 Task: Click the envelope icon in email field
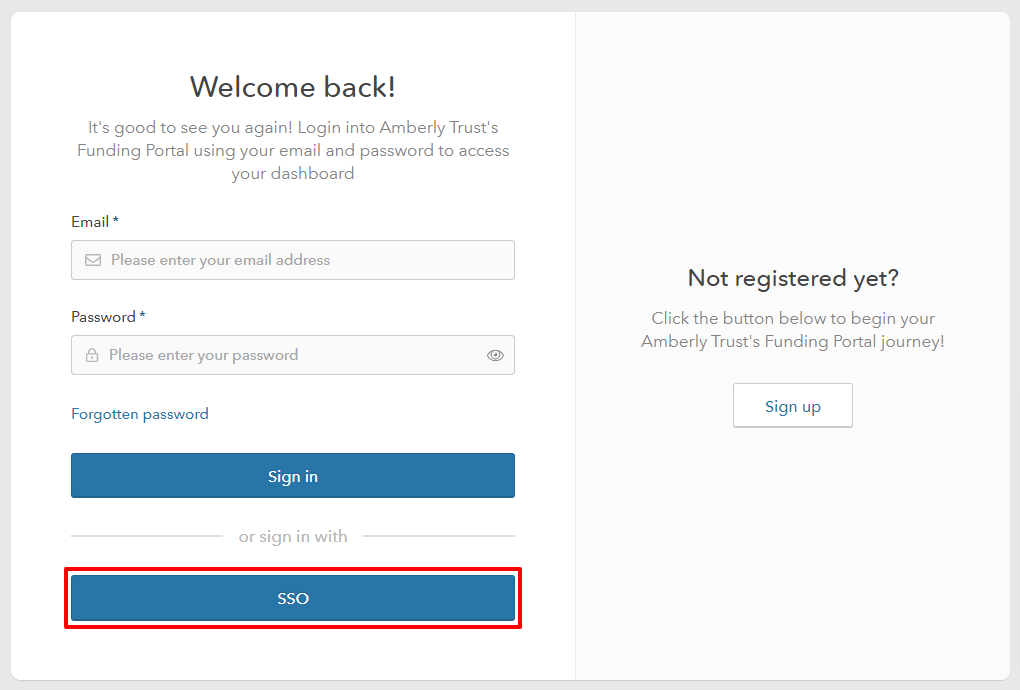(93, 260)
